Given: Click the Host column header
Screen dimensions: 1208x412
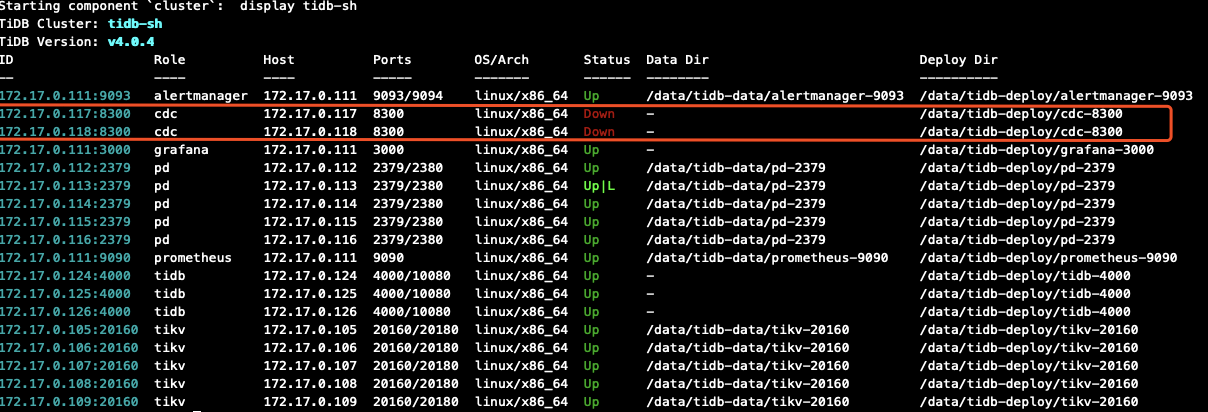Looking at the screenshot, I should pyautogui.click(x=279, y=60).
